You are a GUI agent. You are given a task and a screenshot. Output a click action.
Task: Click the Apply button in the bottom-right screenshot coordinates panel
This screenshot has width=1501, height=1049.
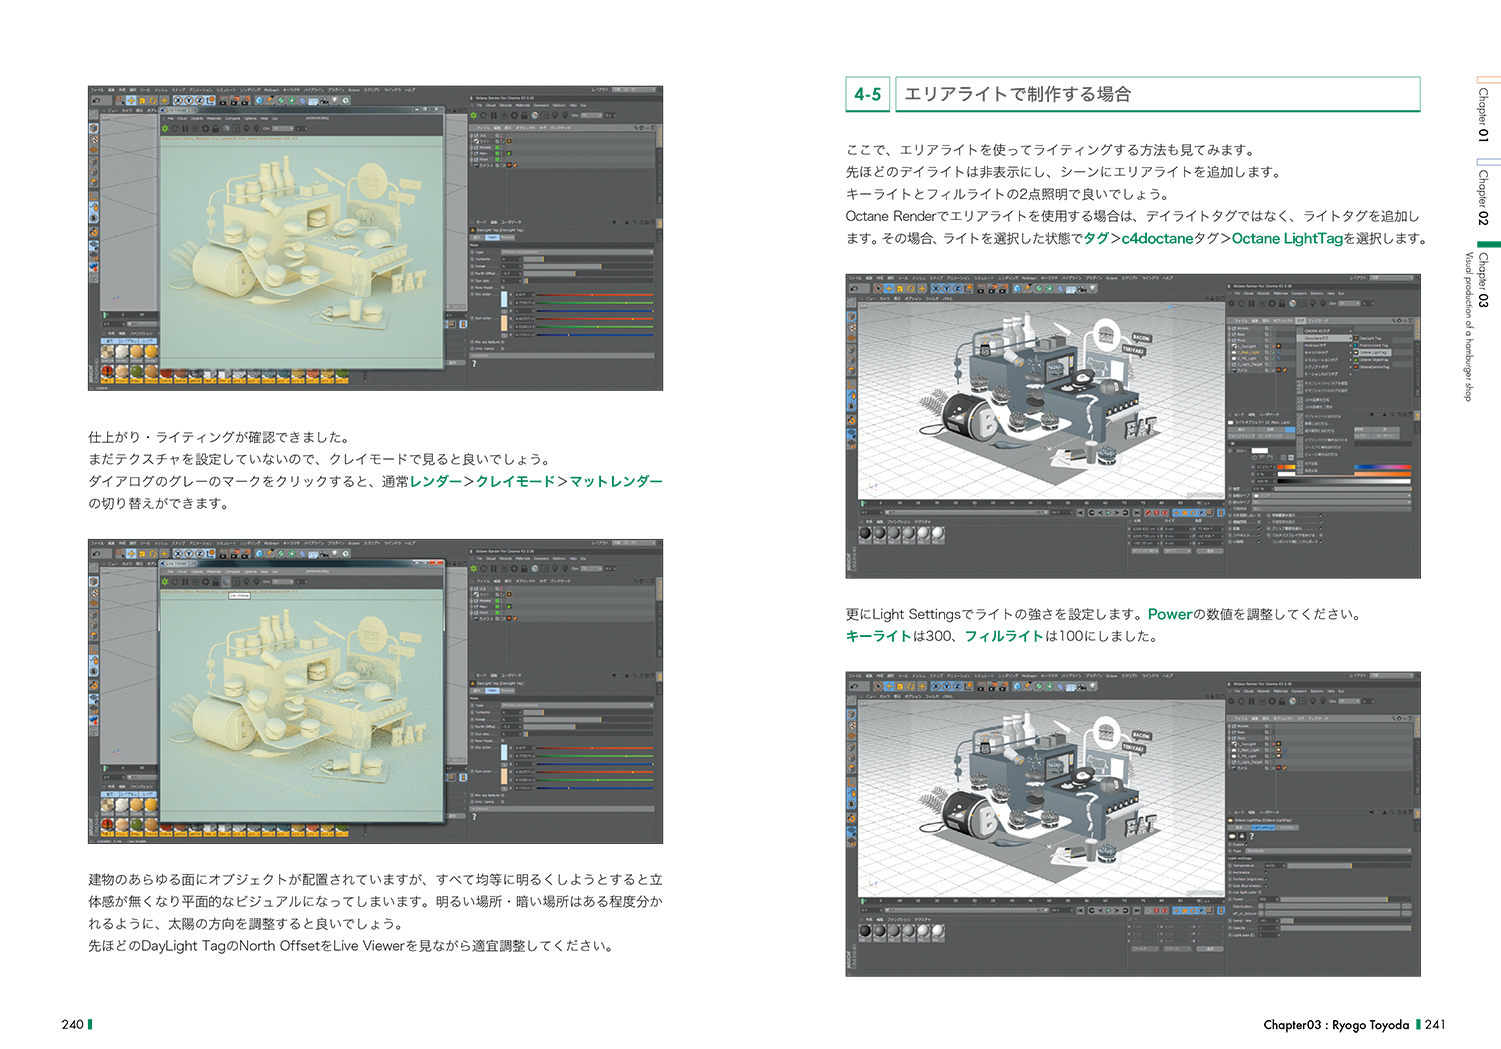click(x=1211, y=948)
